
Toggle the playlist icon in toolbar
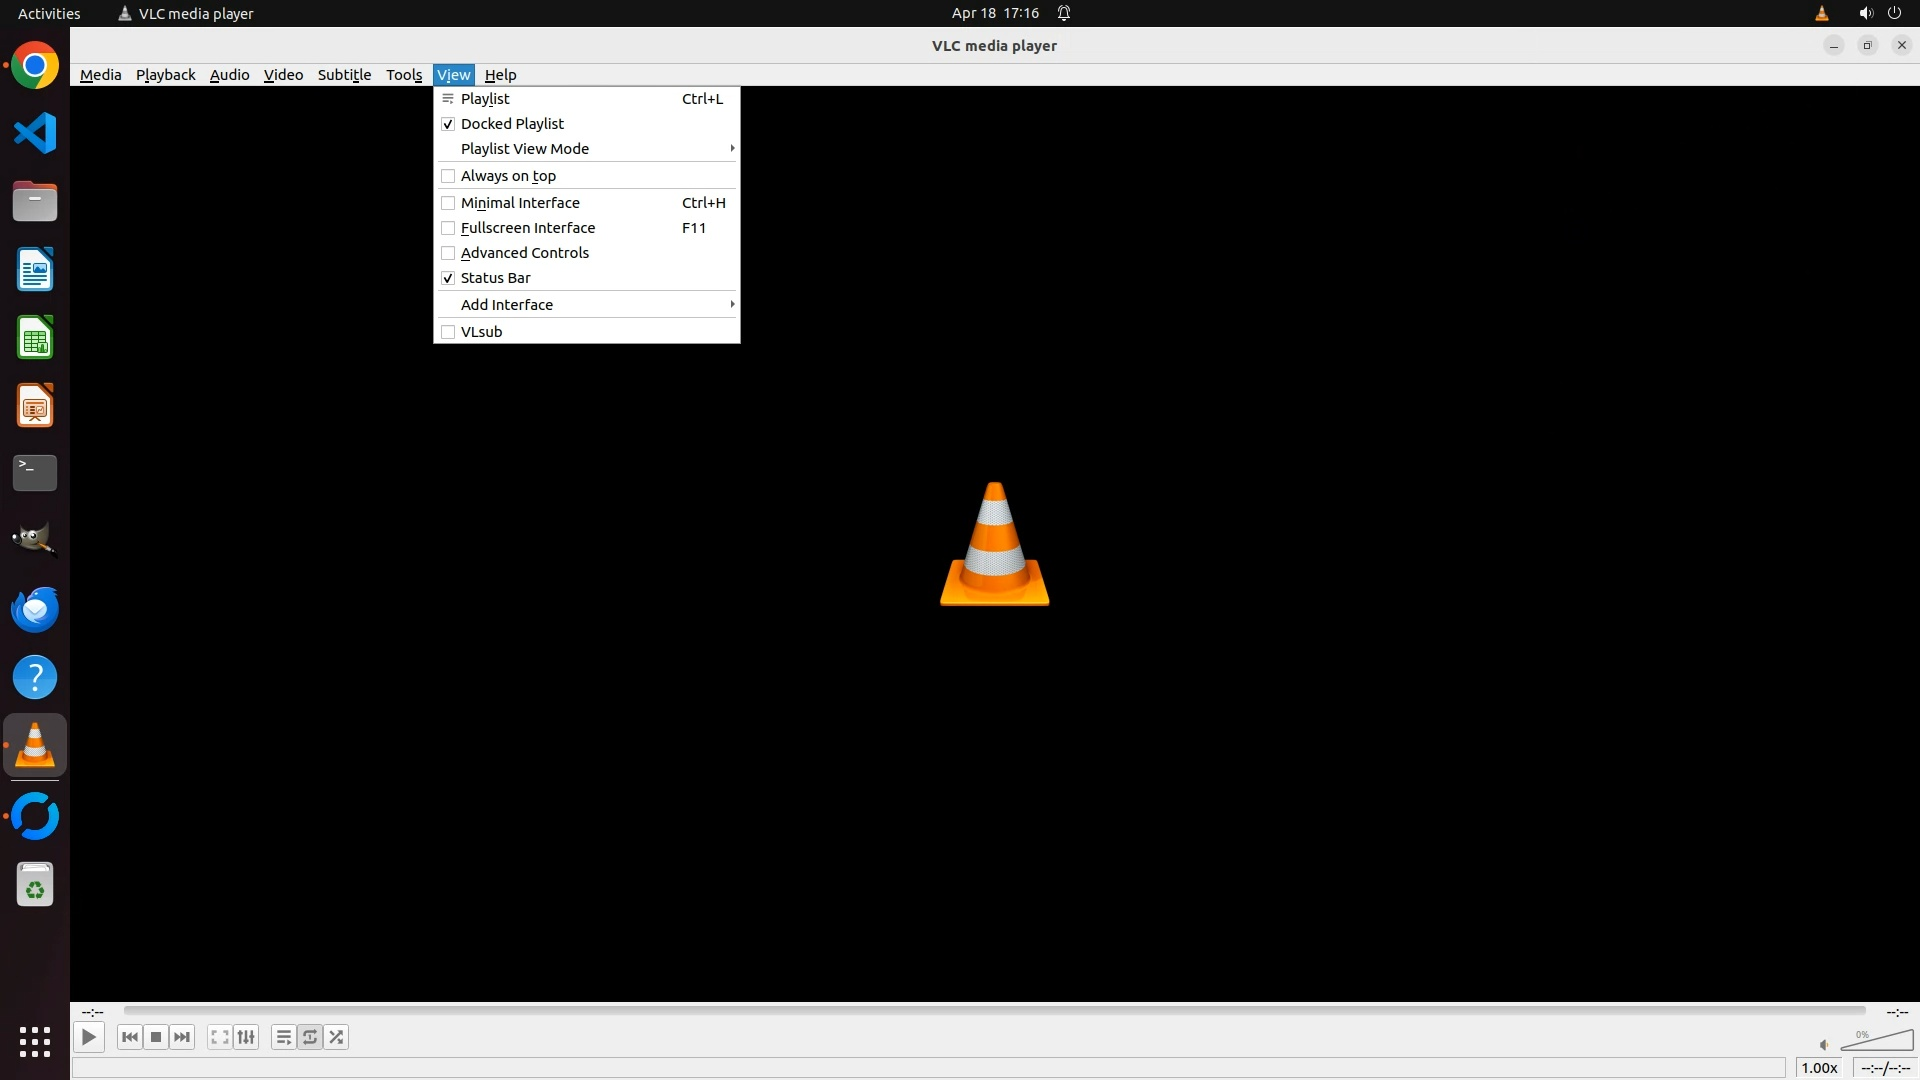pyautogui.click(x=284, y=1037)
